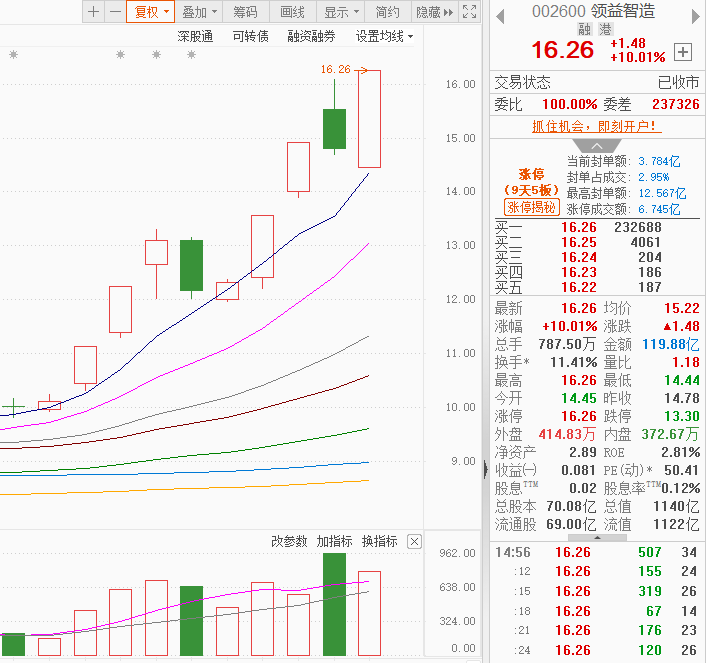The image size is (706, 663).
Task: Toggle the 融资融券 overlay option
Action: (x=311, y=36)
